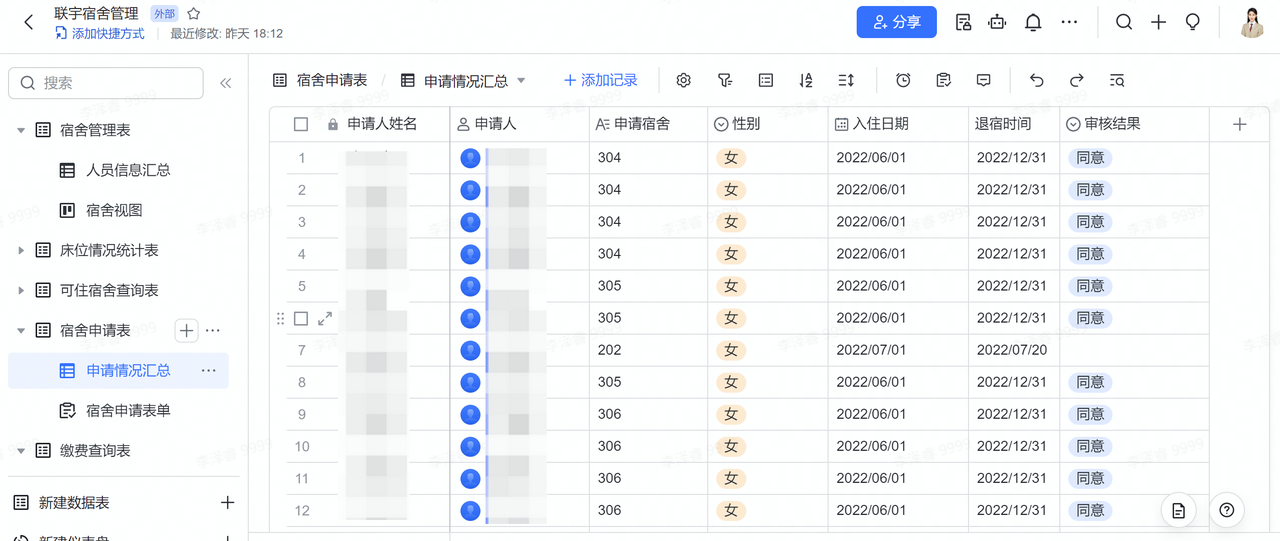Click the blue 分享 share button

tap(896, 22)
